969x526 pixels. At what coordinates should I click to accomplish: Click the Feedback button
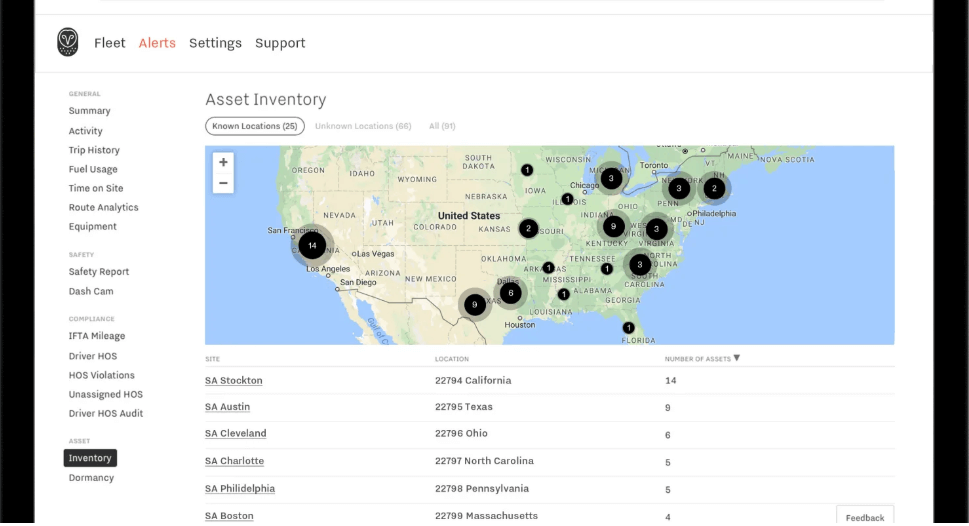[x=865, y=517]
